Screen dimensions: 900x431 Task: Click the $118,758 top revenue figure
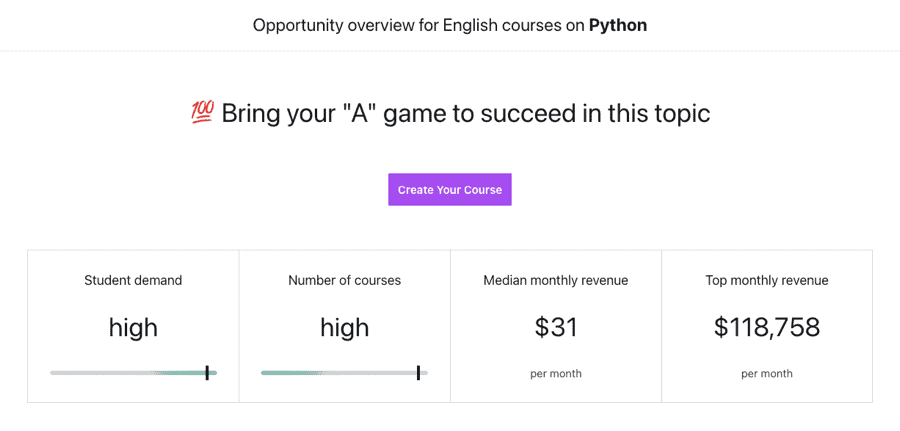pyautogui.click(x=767, y=327)
